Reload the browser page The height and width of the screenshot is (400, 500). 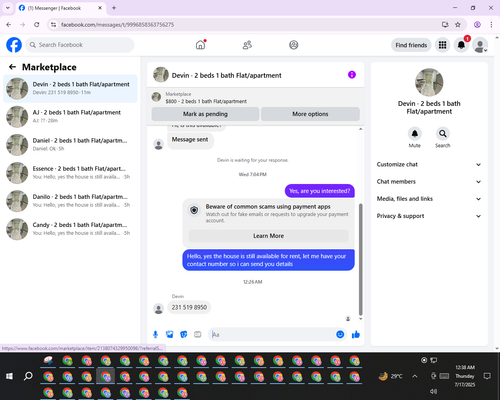[x=37, y=24]
